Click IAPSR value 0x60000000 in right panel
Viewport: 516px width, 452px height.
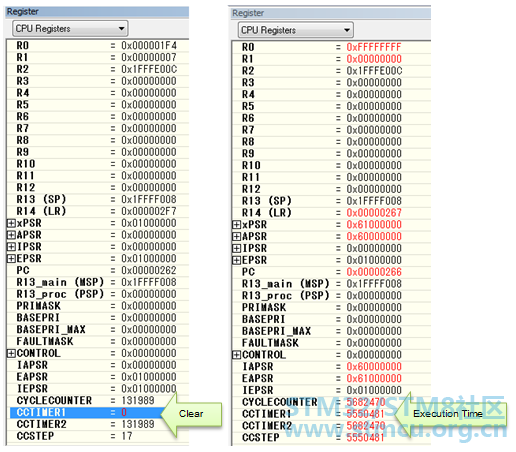pyautogui.click(x=374, y=367)
